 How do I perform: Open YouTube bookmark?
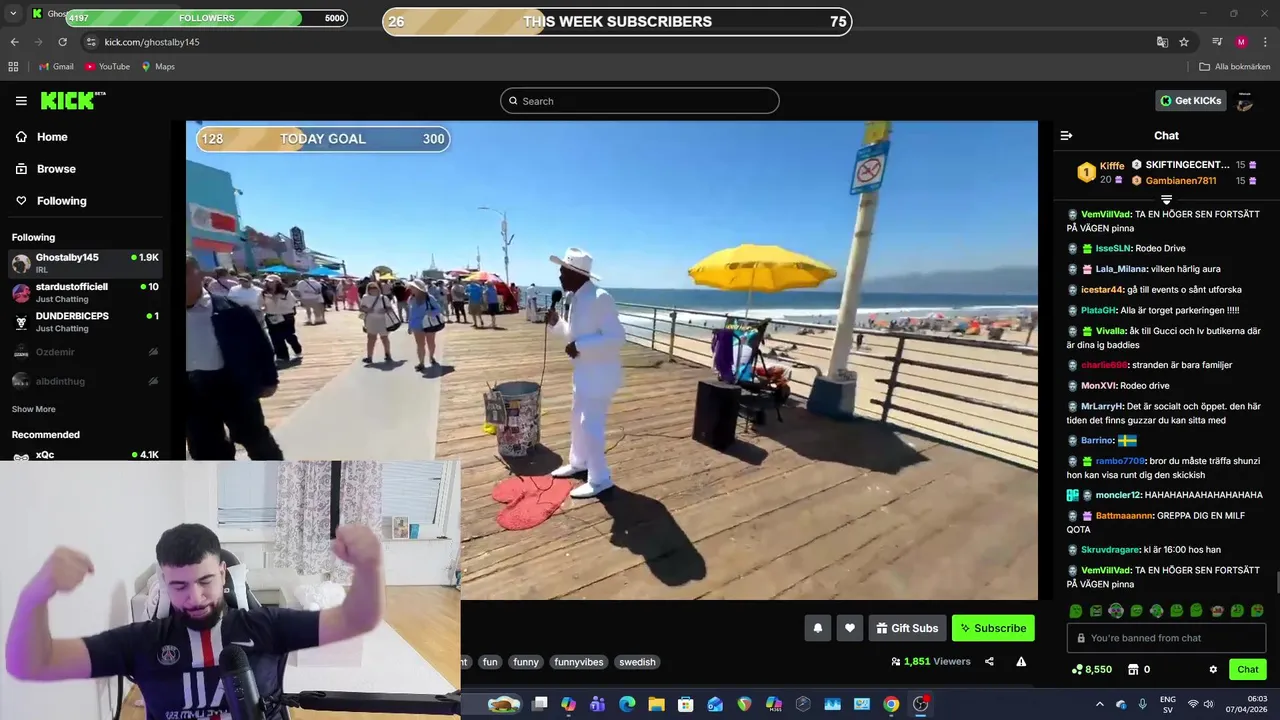point(107,67)
